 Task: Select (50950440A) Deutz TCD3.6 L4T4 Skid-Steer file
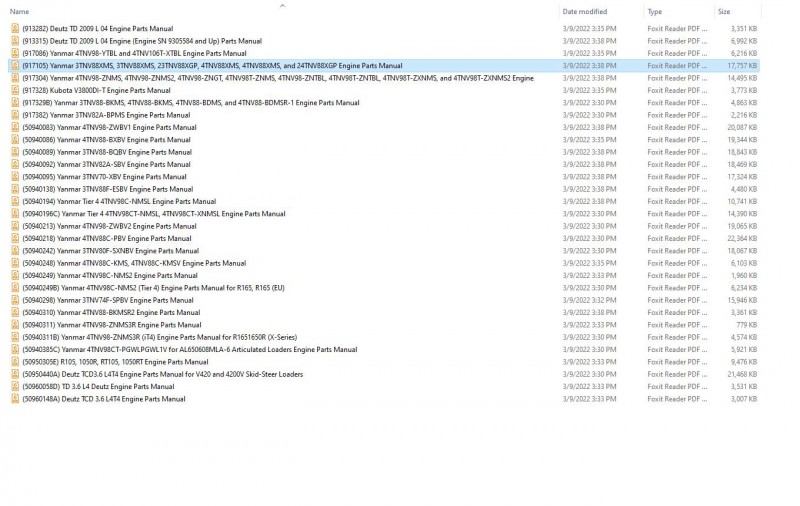384,374
